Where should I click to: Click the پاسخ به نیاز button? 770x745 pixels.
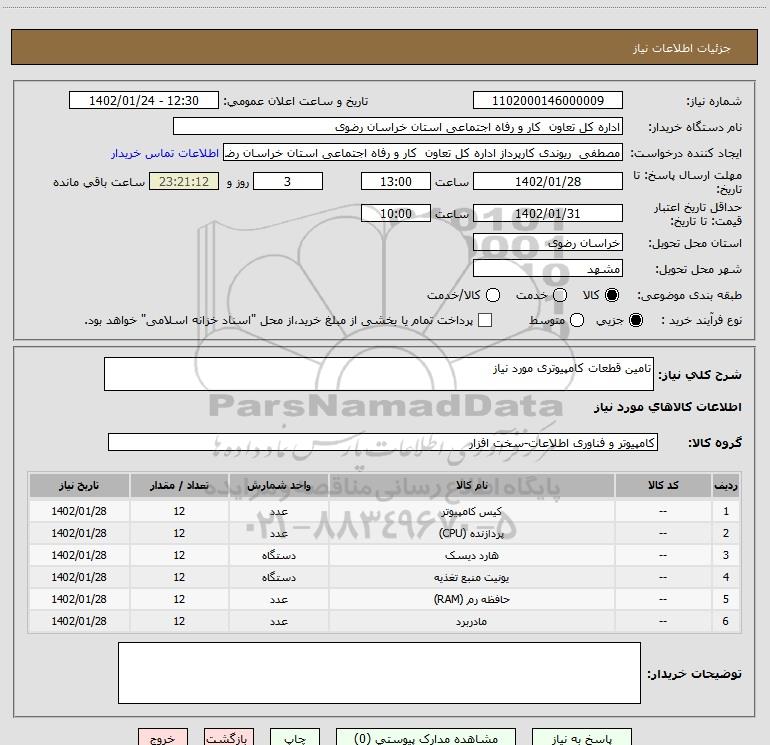point(581,737)
